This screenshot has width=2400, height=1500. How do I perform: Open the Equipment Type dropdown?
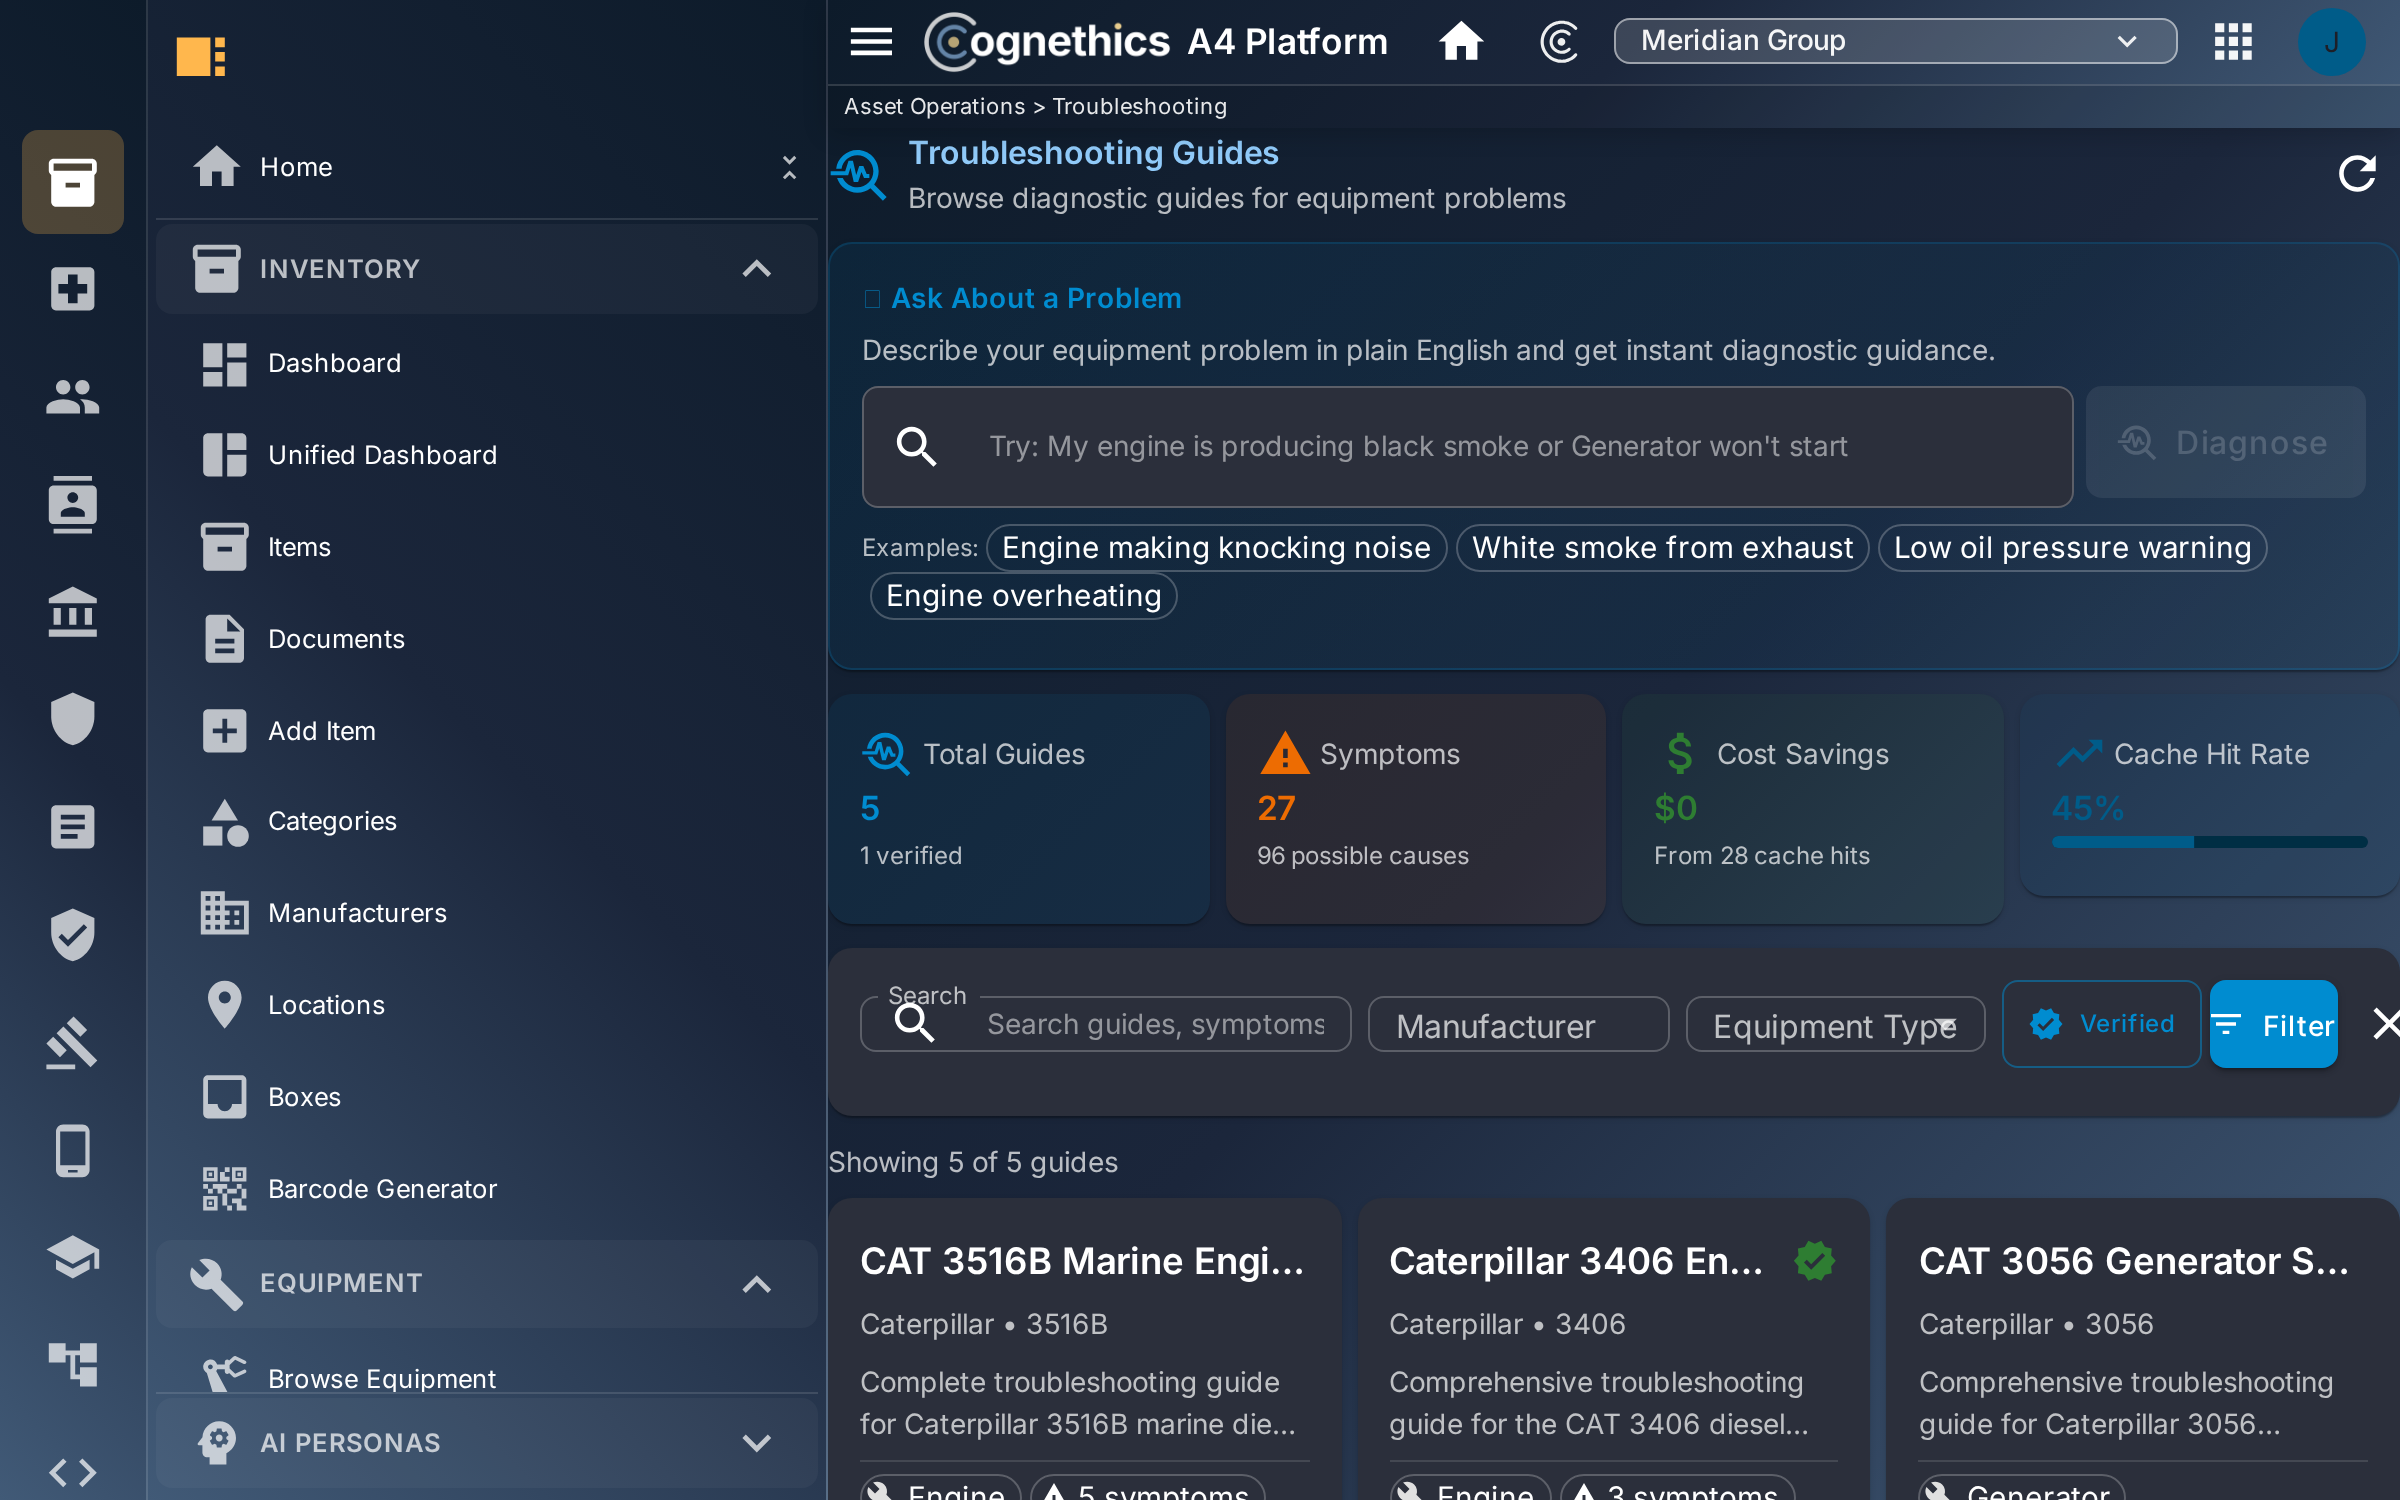pyautogui.click(x=1835, y=1025)
